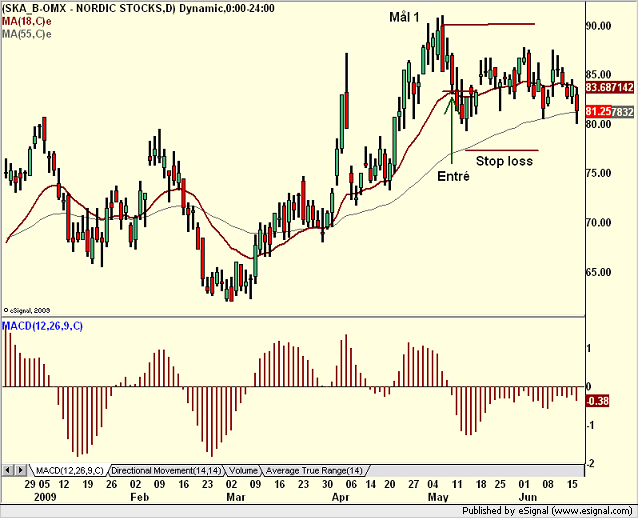Select the Mål 1 text annotation
638x518 pixels.
(x=404, y=17)
